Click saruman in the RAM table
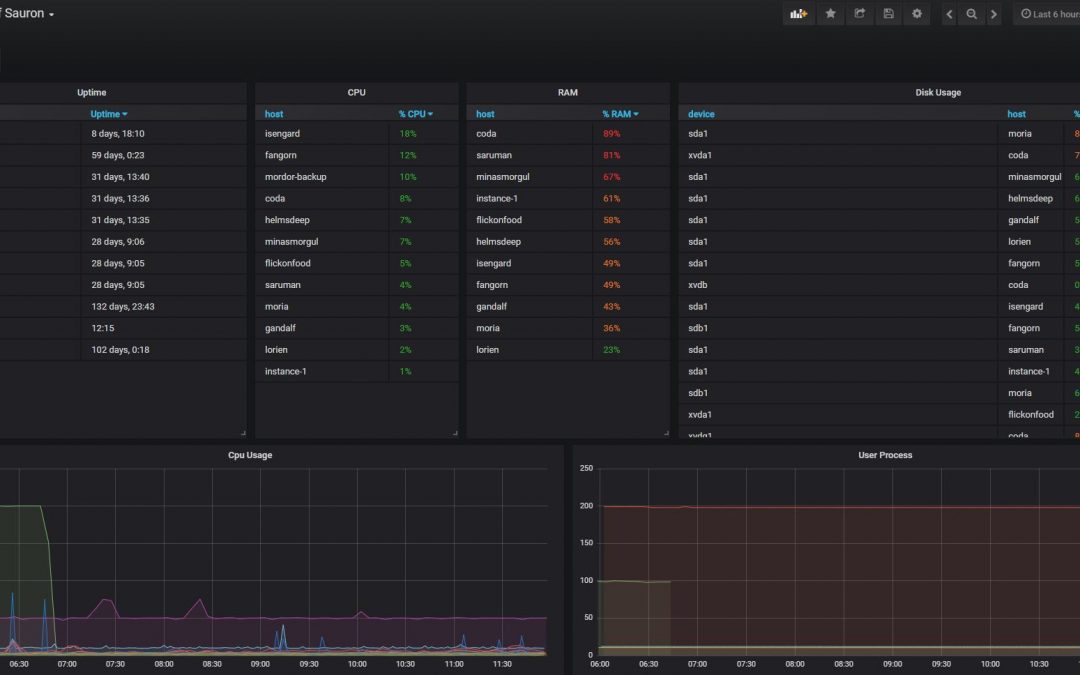This screenshot has width=1080, height=675. click(494, 155)
